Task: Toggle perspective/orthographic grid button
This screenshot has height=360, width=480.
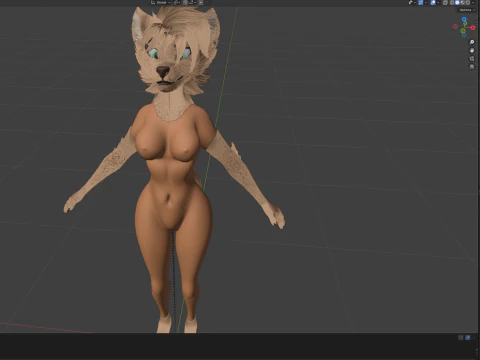Action: (x=472, y=67)
